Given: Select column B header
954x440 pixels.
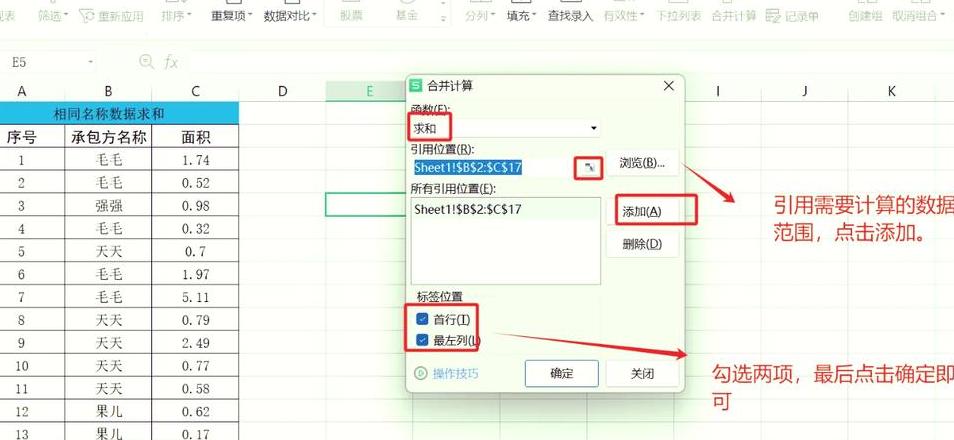Looking at the screenshot, I should [108, 91].
